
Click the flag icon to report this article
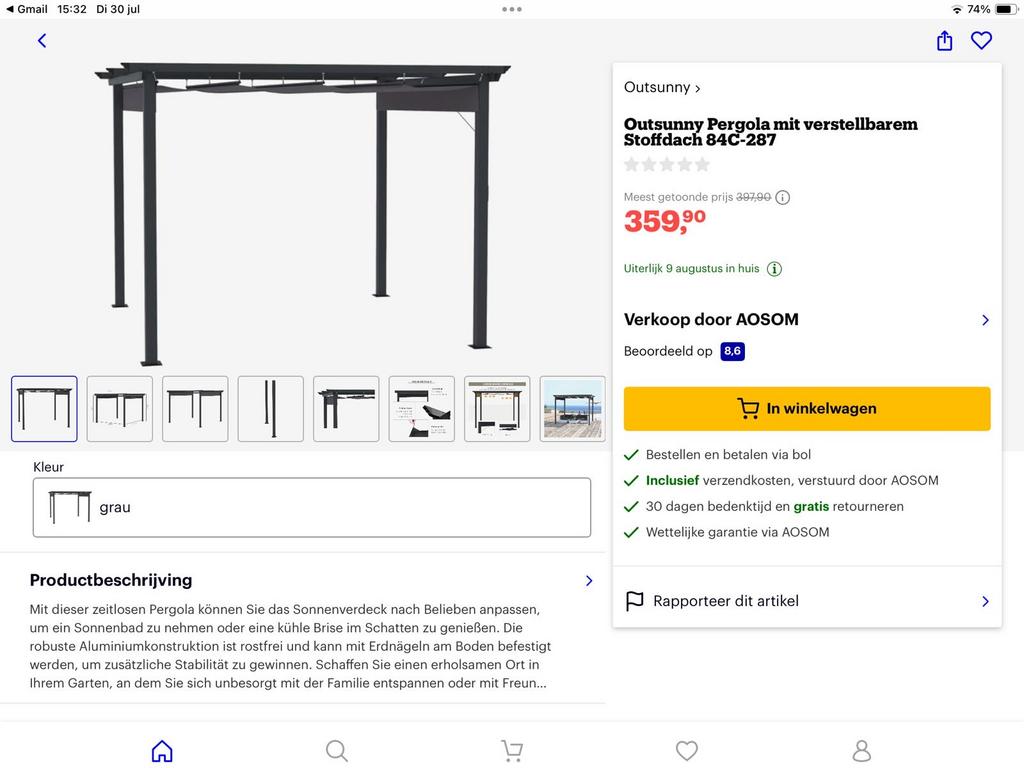coord(634,601)
